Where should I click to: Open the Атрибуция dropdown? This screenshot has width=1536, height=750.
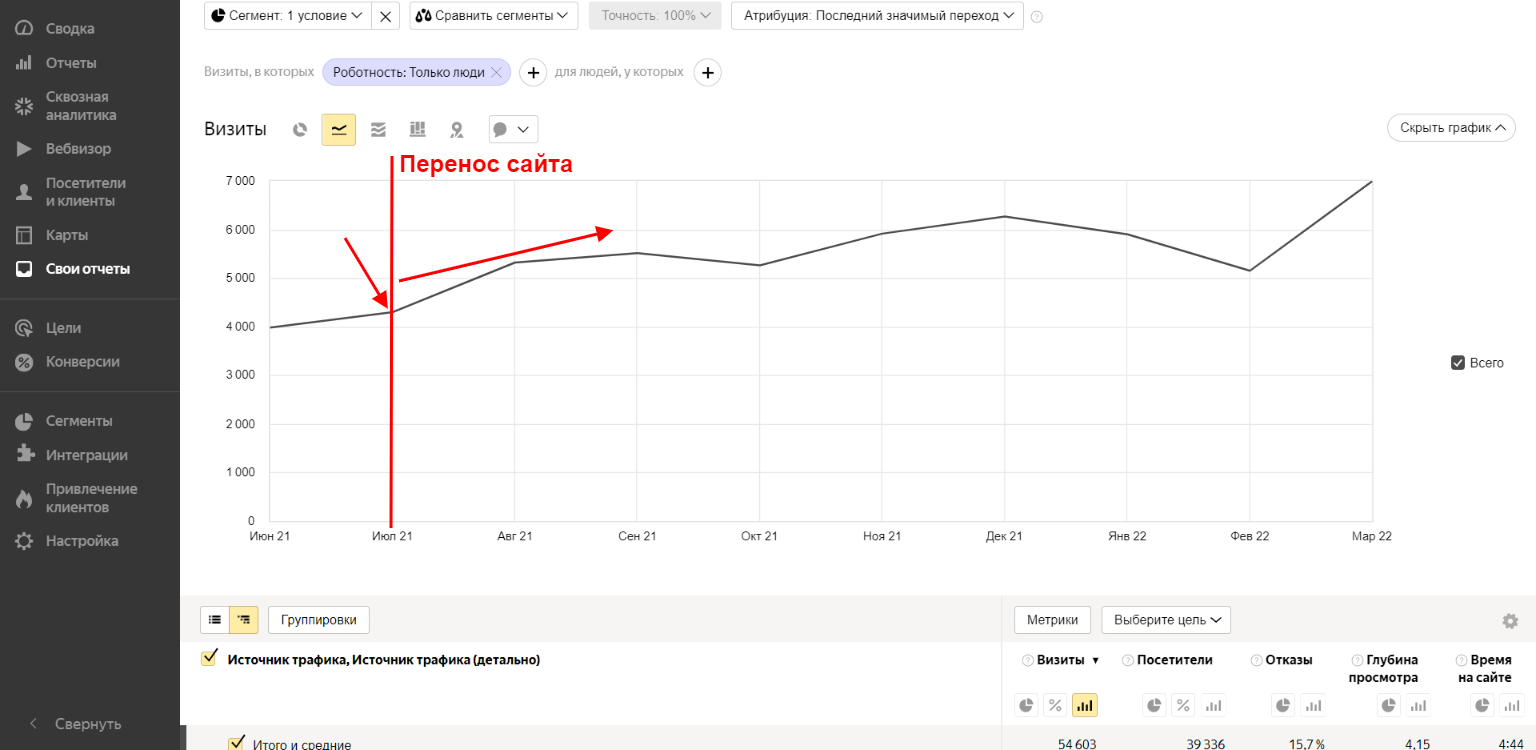pyautogui.click(x=877, y=16)
